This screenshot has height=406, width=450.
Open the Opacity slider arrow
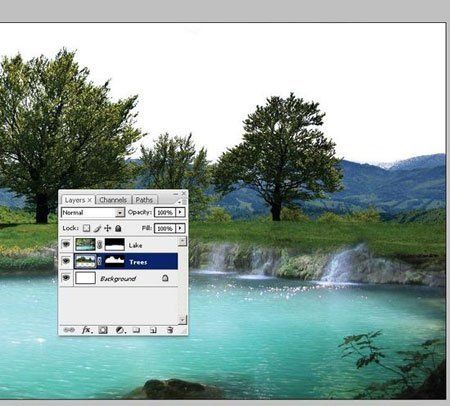click(180, 212)
